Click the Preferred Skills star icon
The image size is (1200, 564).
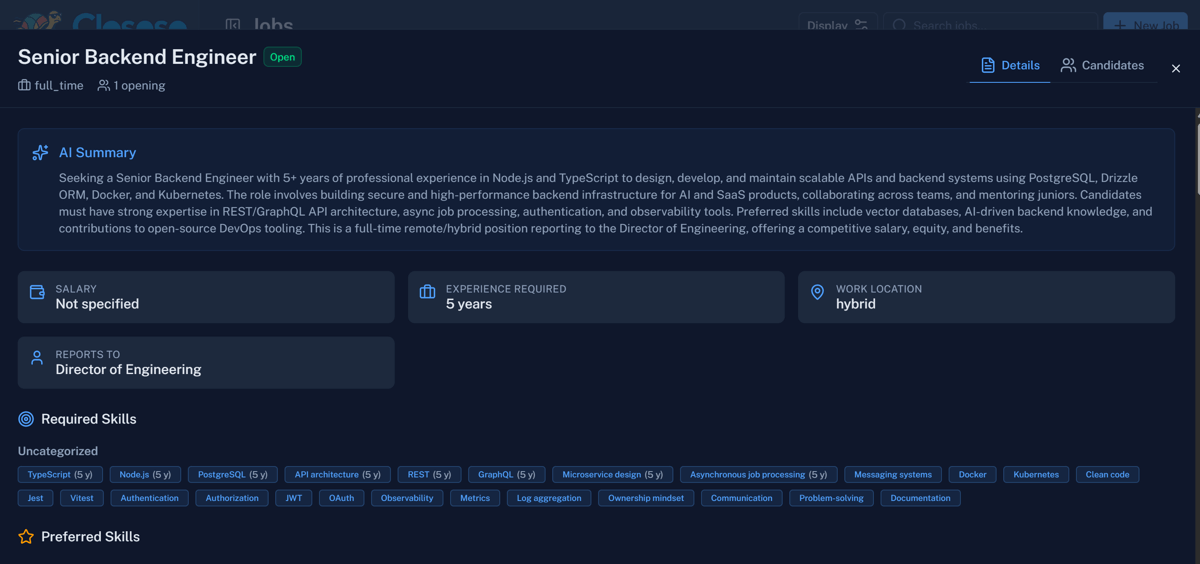pyautogui.click(x=26, y=537)
